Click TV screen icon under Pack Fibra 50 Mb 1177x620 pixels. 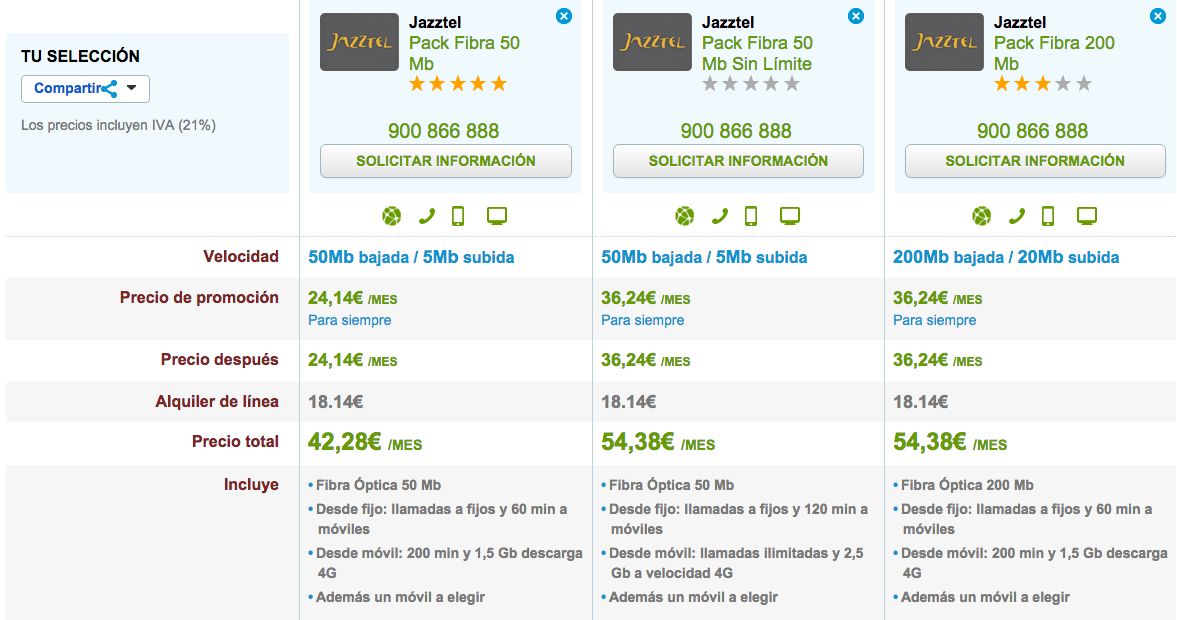pyautogui.click(x=497, y=216)
